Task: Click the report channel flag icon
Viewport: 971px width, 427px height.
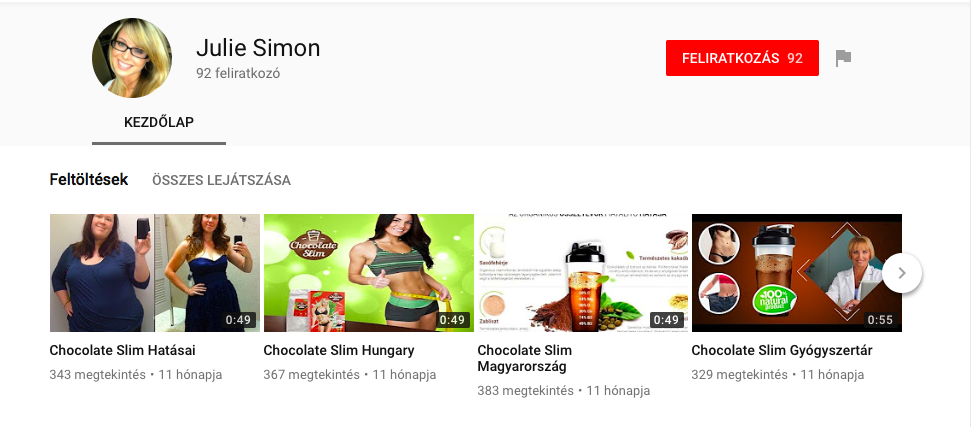Action: (x=843, y=58)
